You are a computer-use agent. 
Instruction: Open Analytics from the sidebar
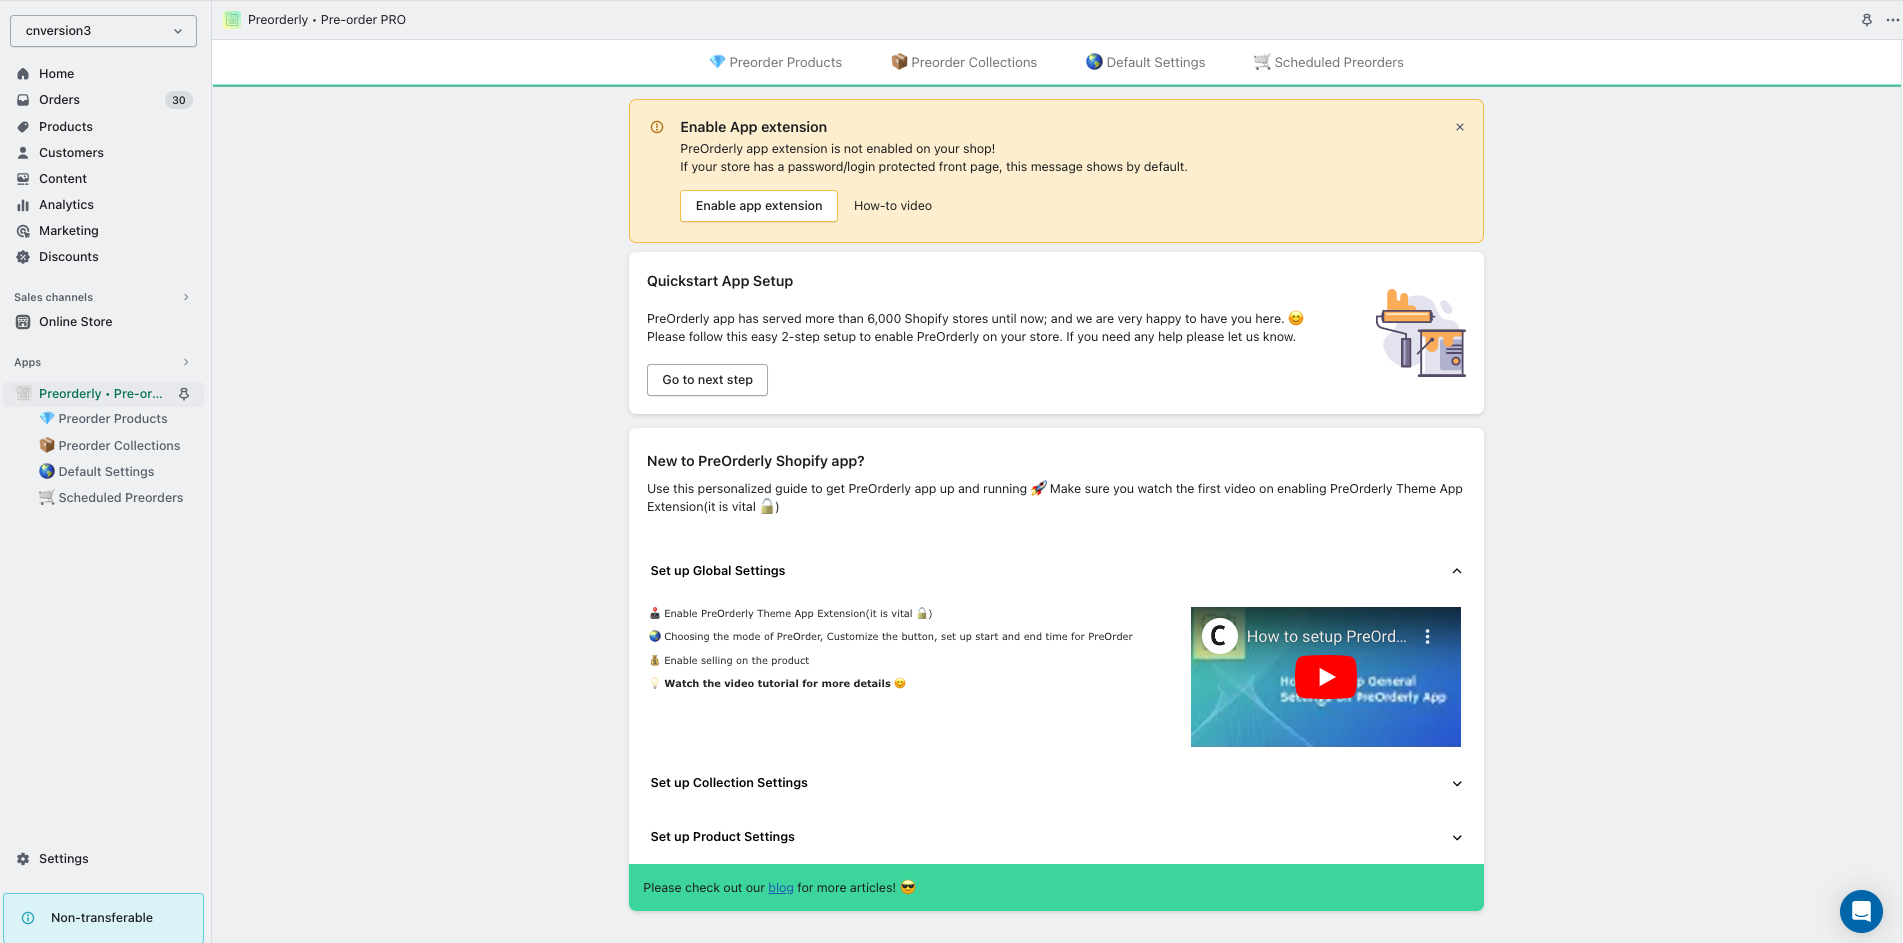coord(66,205)
